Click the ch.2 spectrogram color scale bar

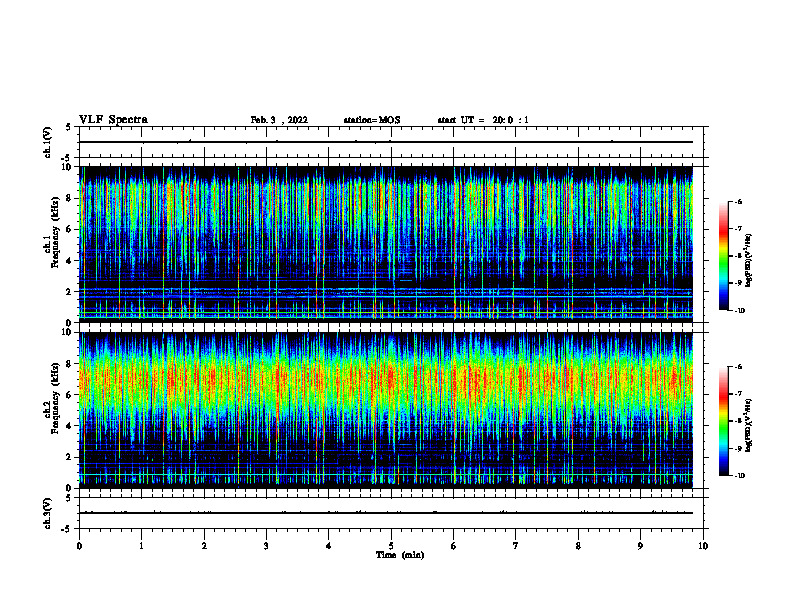(724, 421)
